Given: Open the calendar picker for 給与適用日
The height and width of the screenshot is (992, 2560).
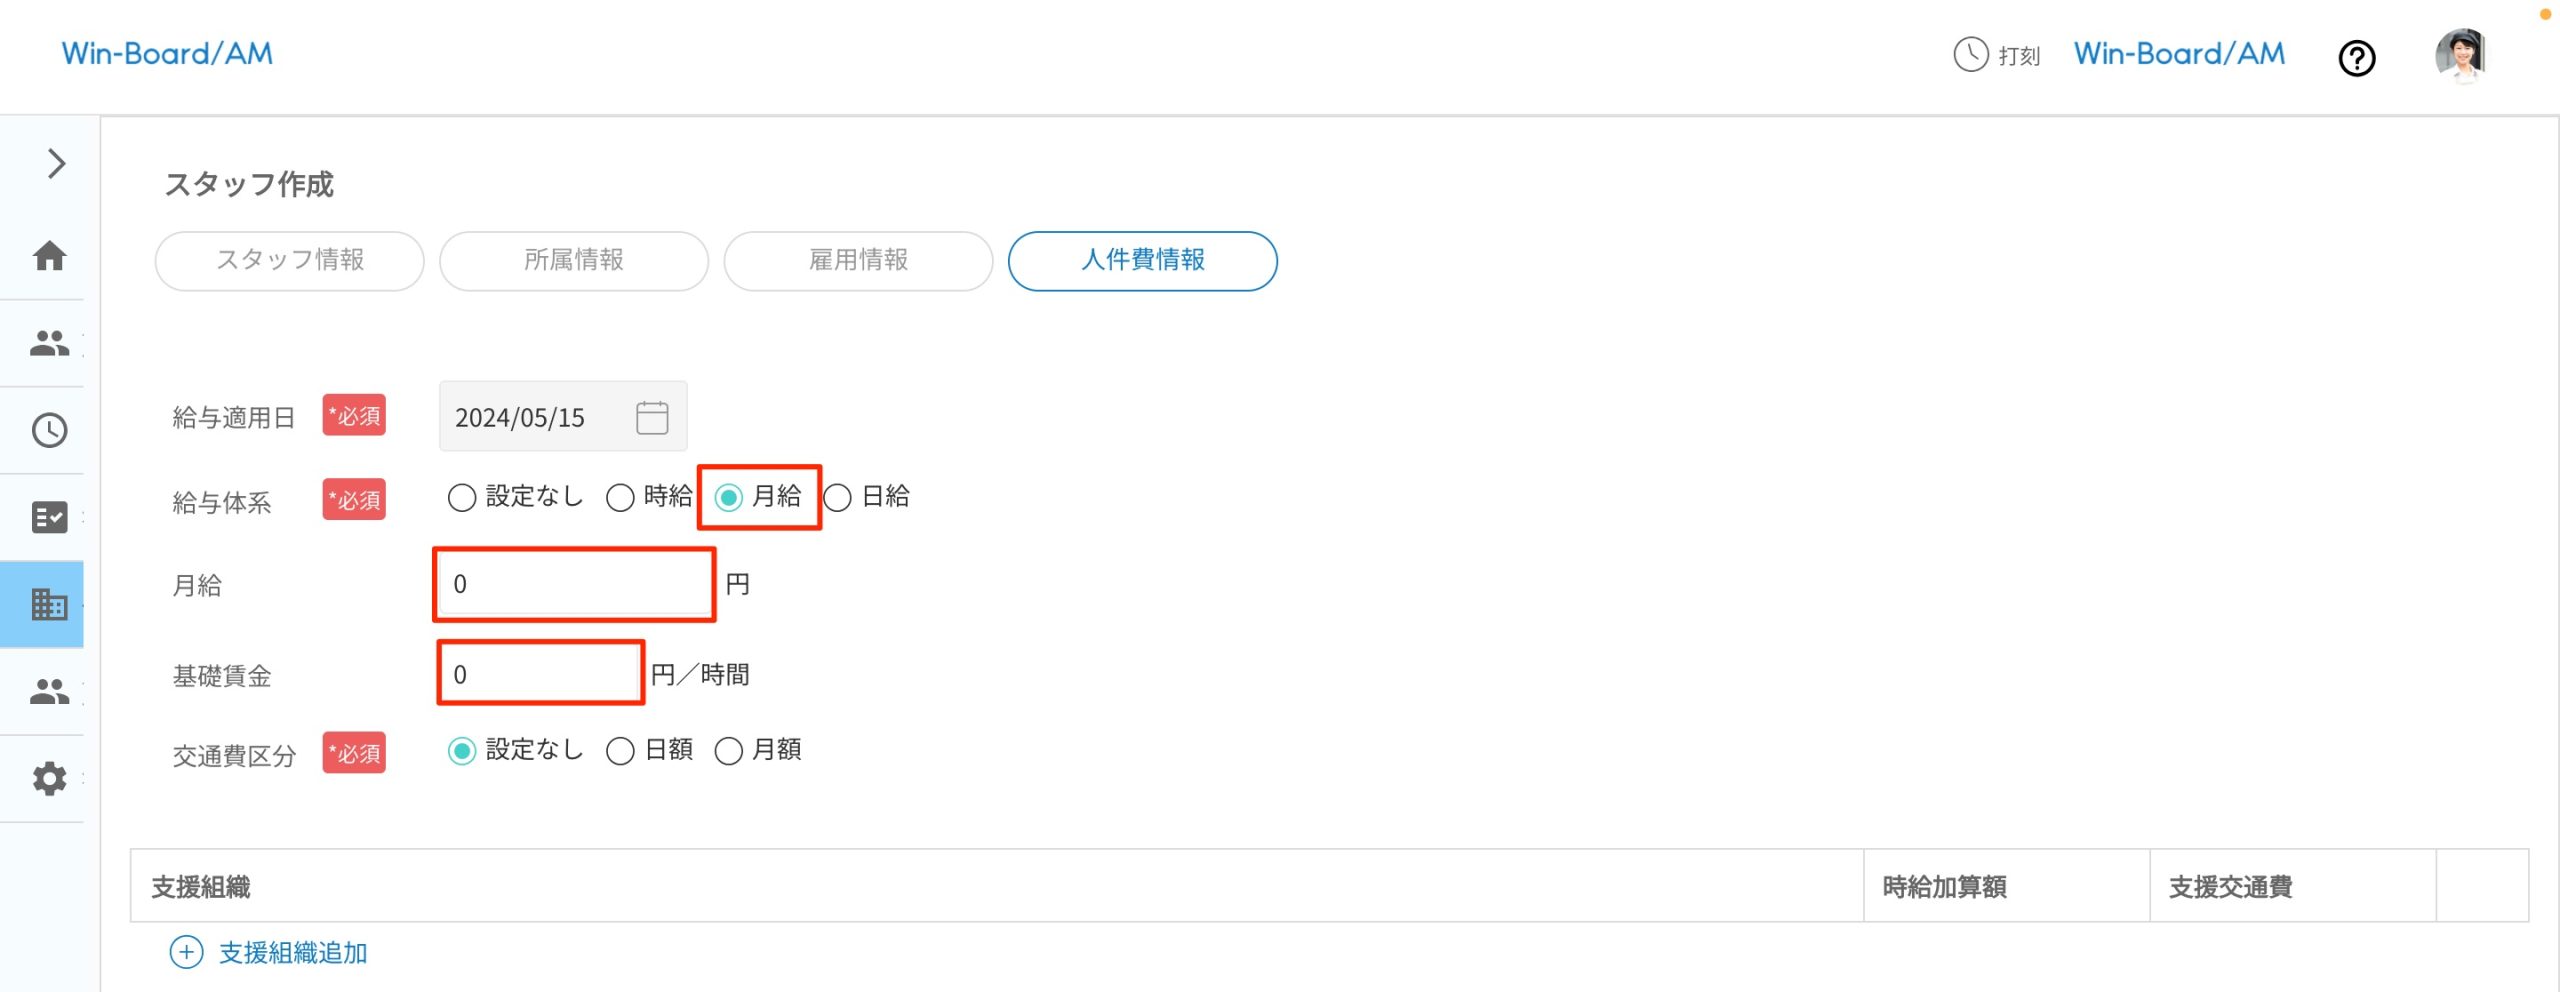Looking at the screenshot, I should (652, 417).
